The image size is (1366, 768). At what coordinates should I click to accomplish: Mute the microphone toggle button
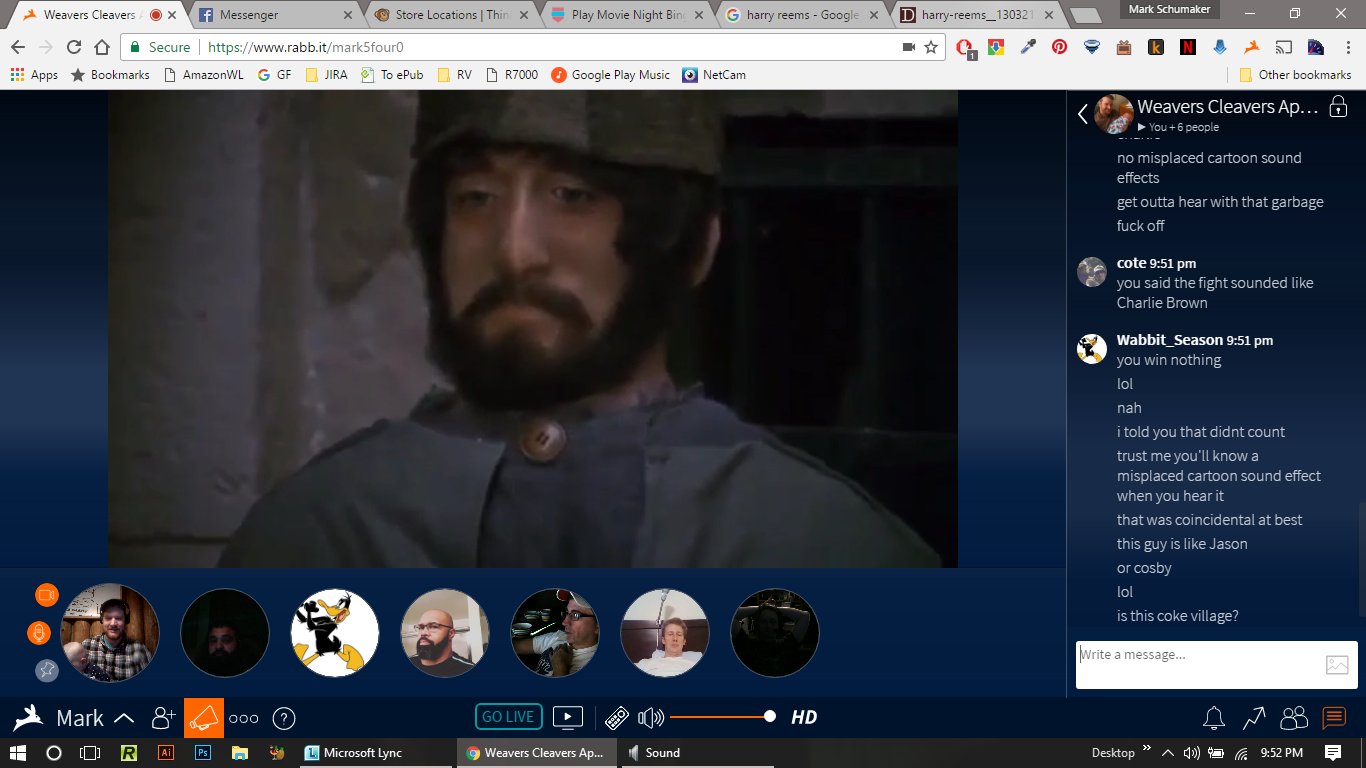tap(39, 633)
